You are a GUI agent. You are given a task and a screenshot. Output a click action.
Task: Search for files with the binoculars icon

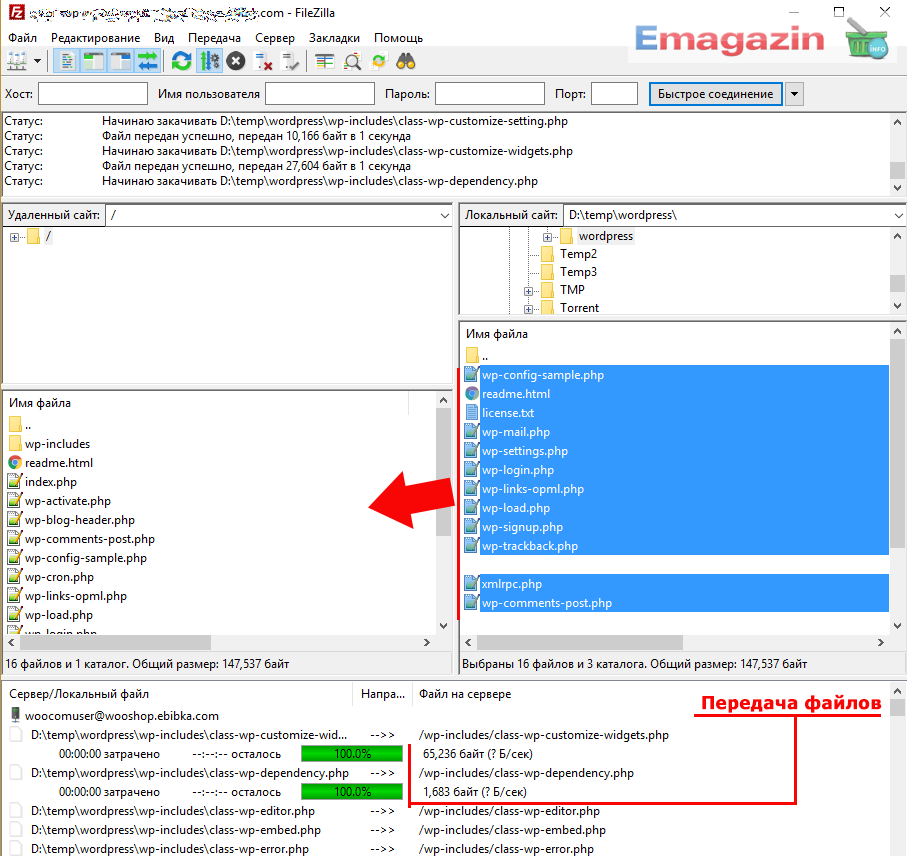(405, 61)
